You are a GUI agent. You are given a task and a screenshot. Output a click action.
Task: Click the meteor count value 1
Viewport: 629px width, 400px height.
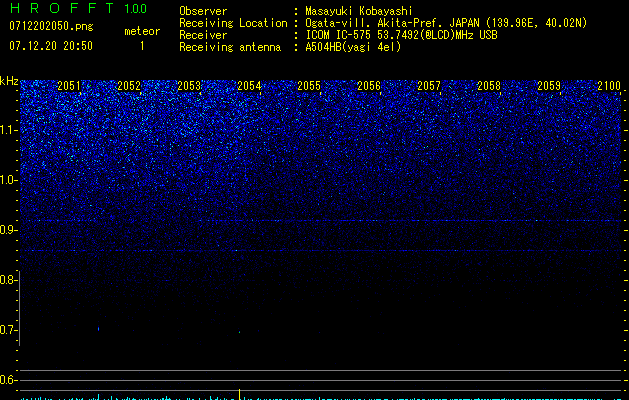pyautogui.click(x=142, y=46)
